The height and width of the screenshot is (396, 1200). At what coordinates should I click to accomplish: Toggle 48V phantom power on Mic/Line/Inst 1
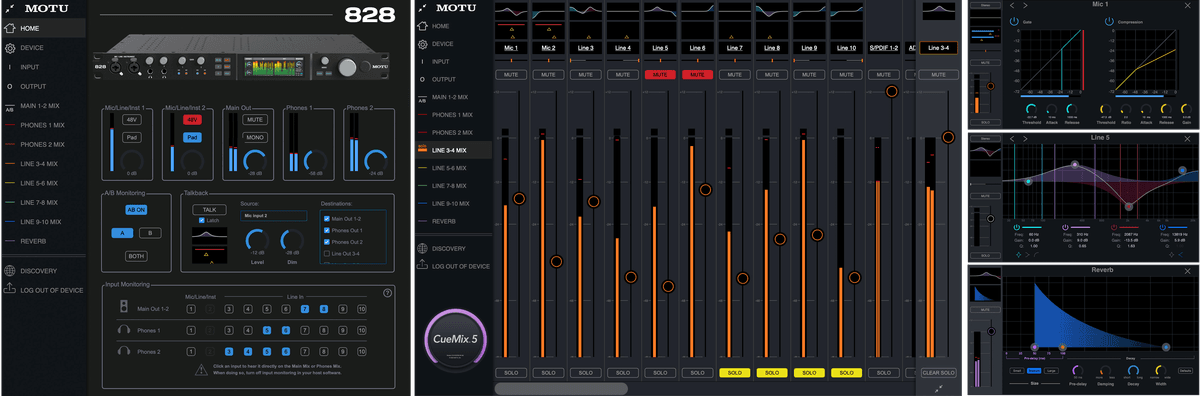pos(131,119)
